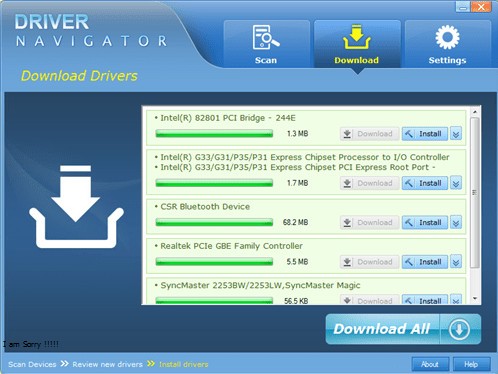Image resolution: width=498 pixels, height=374 pixels.
Task: Close the Driver Navigator window
Action: [481, 7]
